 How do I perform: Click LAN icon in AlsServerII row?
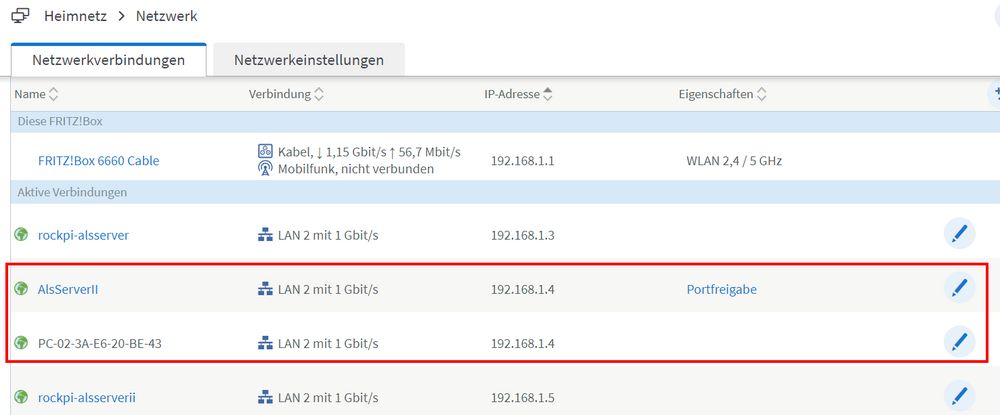[265, 289]
